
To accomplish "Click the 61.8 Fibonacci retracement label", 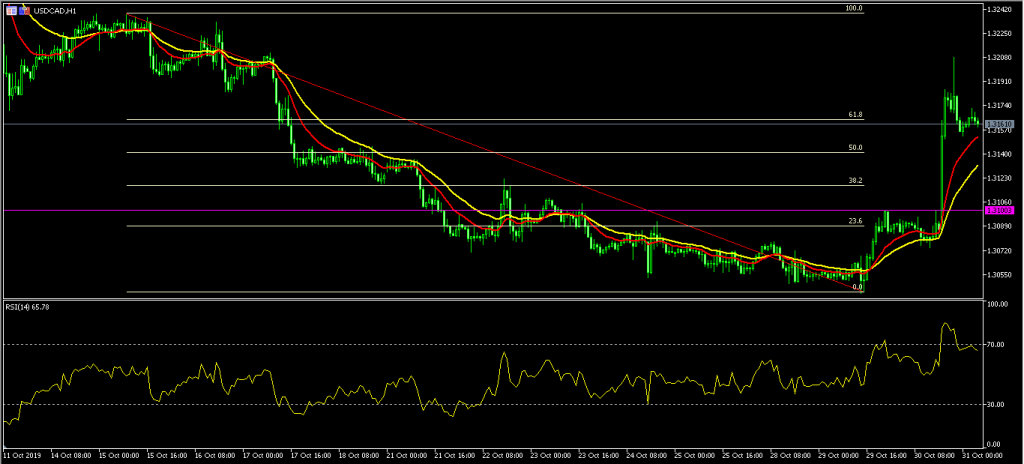I will tap(855, 115).
